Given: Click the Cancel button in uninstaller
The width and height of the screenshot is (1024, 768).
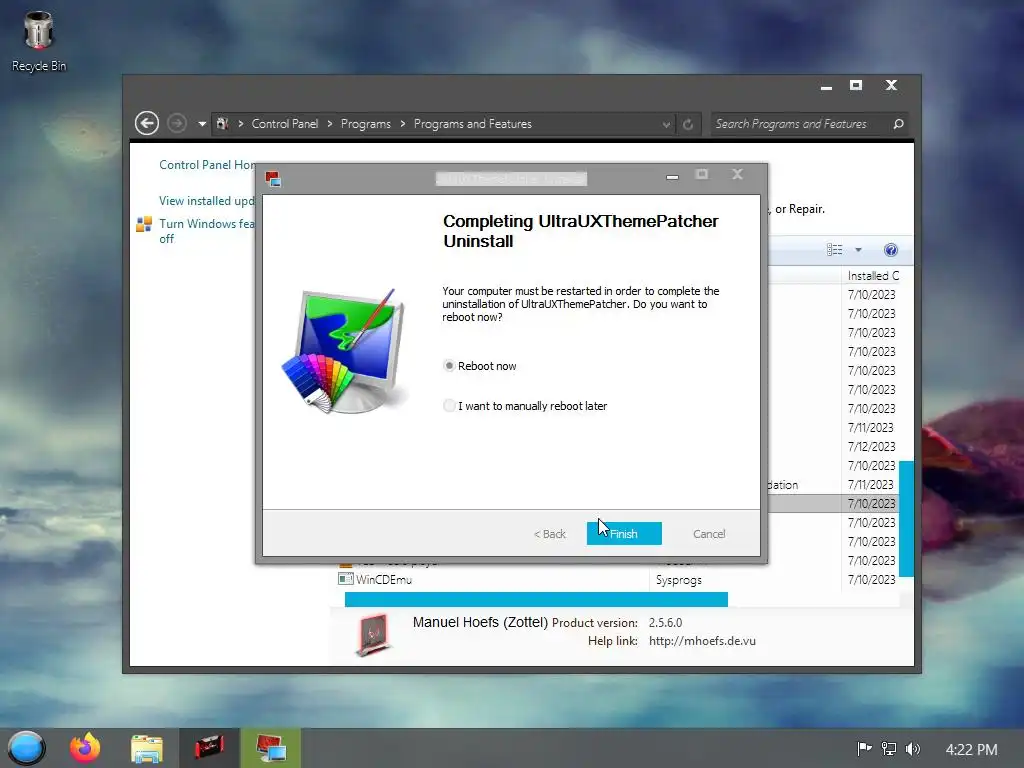Looking at the screenshot, I should coord(709,534).
